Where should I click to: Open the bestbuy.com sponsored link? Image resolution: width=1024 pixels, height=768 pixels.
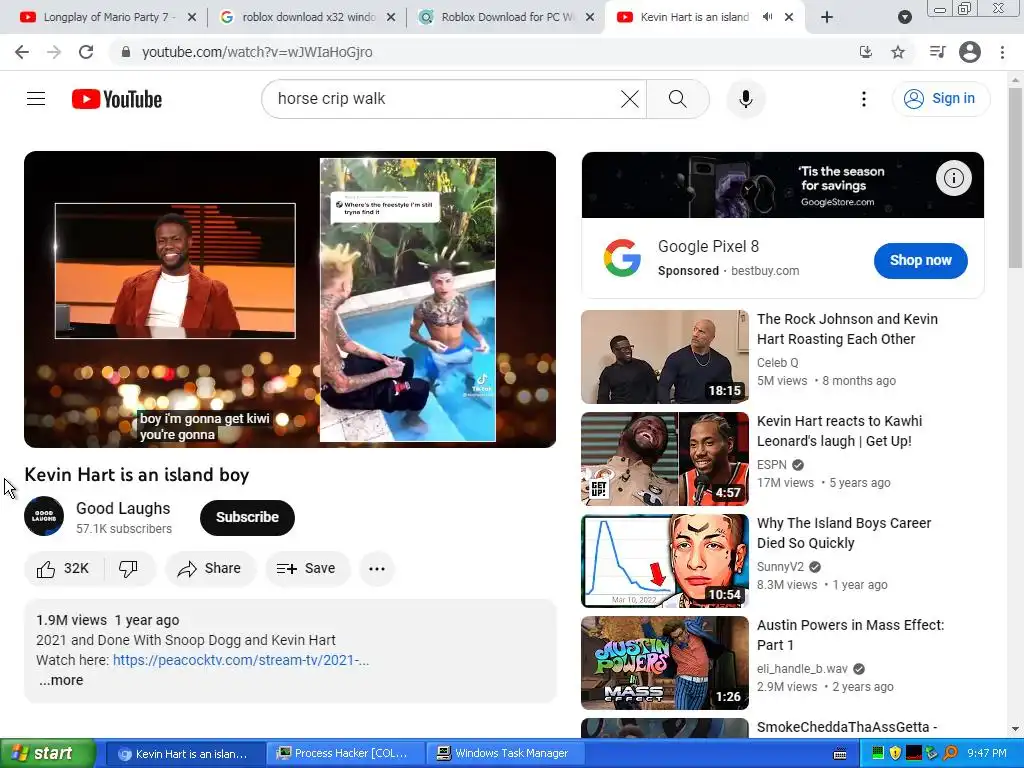(765, 271)
